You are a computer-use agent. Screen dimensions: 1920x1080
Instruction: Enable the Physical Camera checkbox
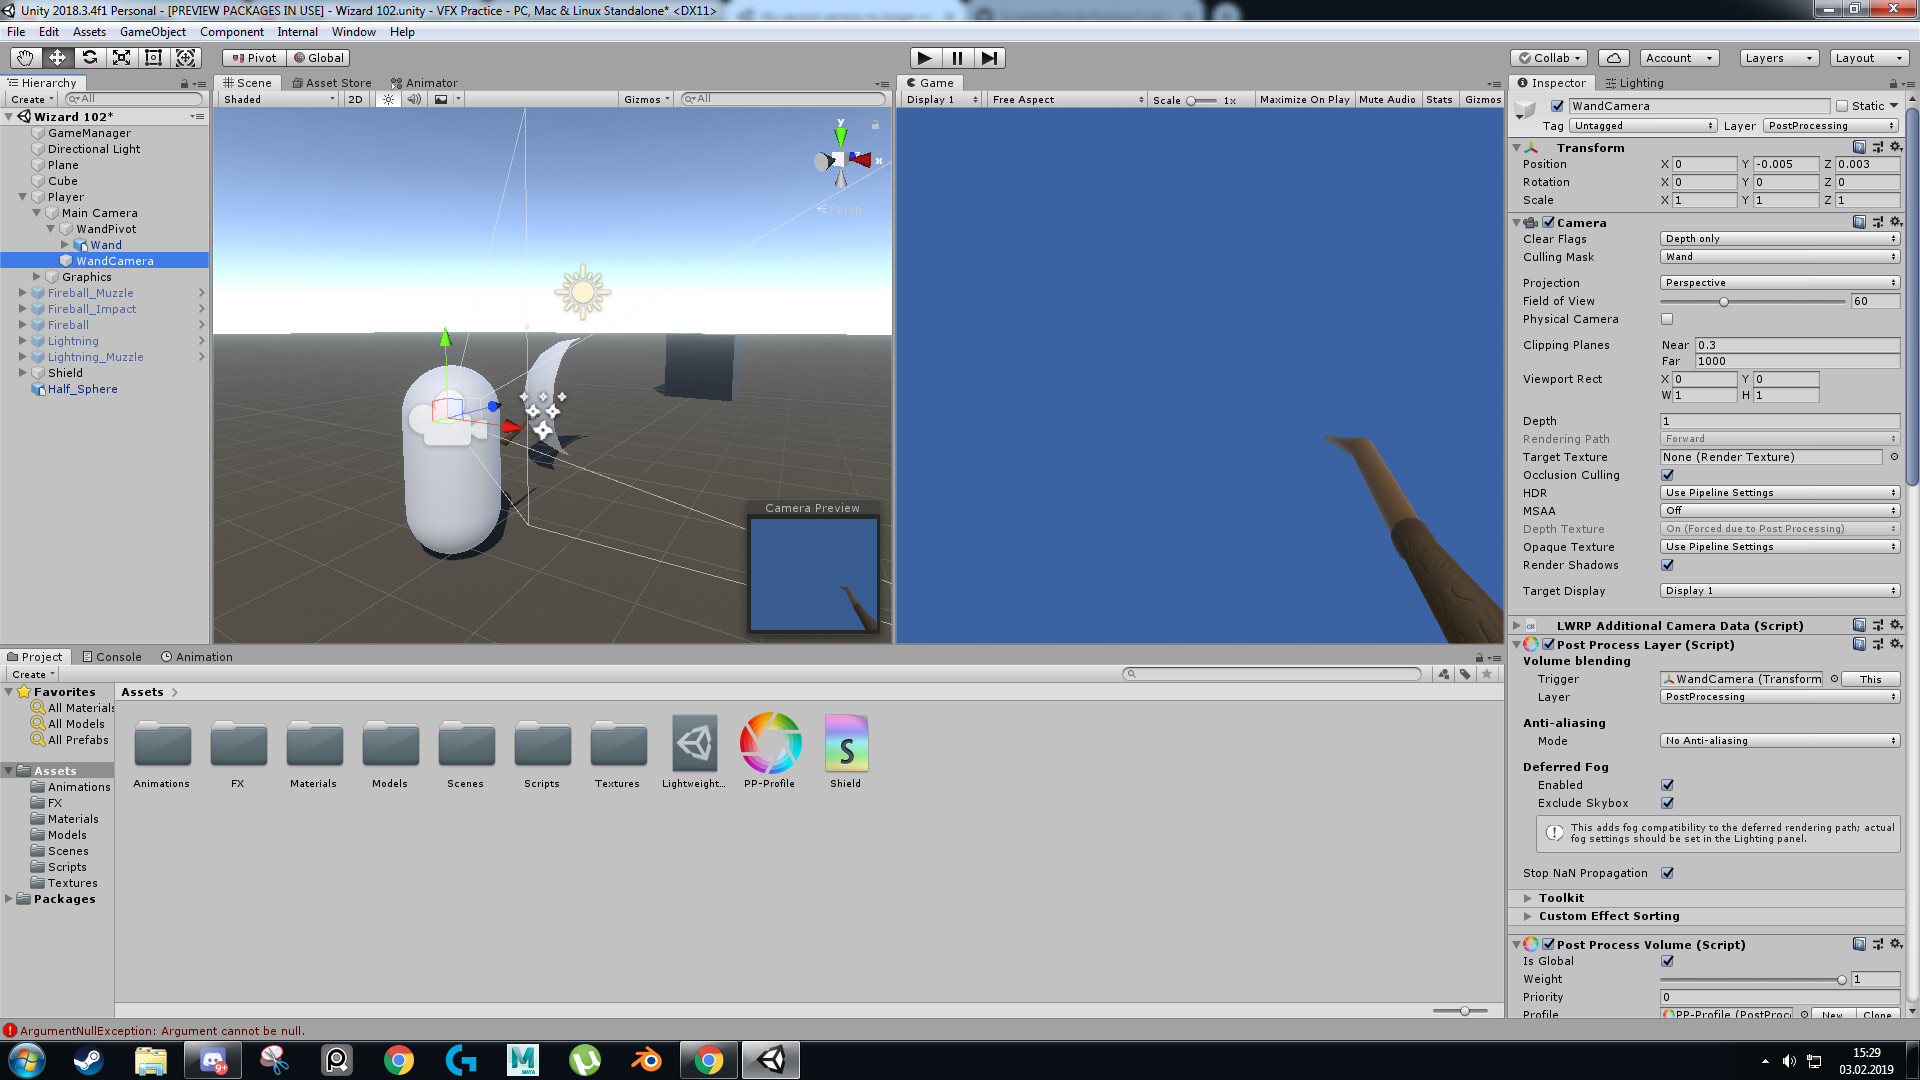pos(1666,319)
